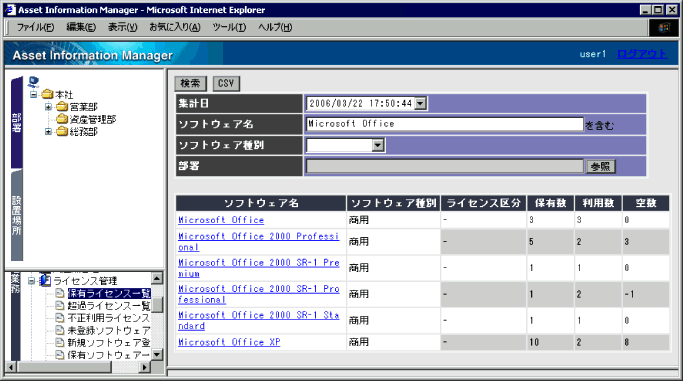Click 空数 value -1 in table

point(629,294)
